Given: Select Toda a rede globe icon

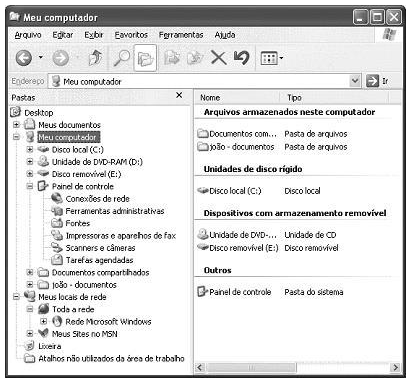Looking at the screenshot, I should click(x=43, y=309).
